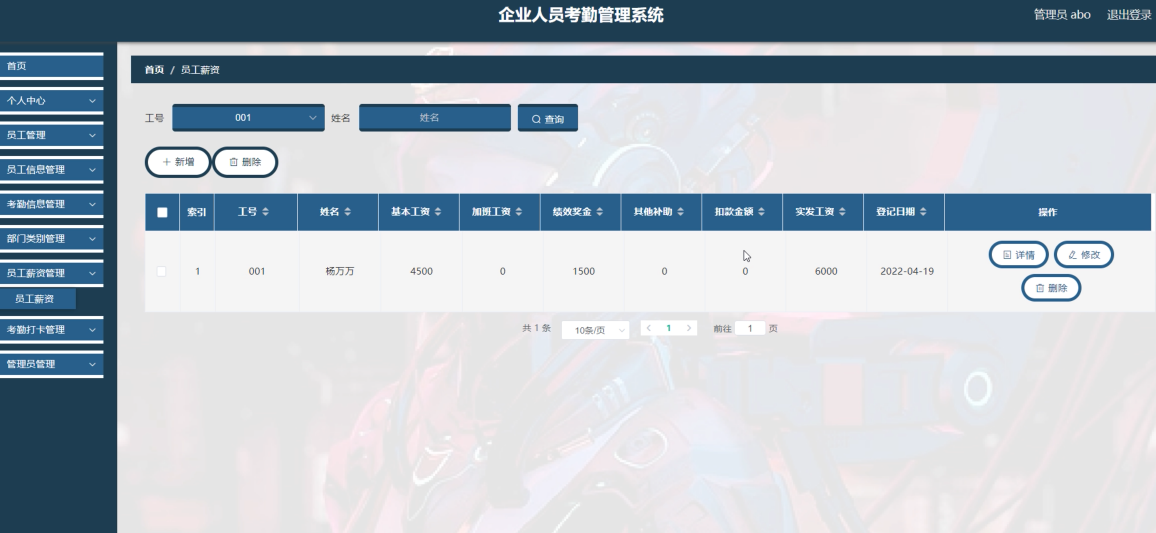Sort the 实发工资 column via its arrows
Image resolution: width=1156 pixels, height=533 pixels.
point(842,212)
